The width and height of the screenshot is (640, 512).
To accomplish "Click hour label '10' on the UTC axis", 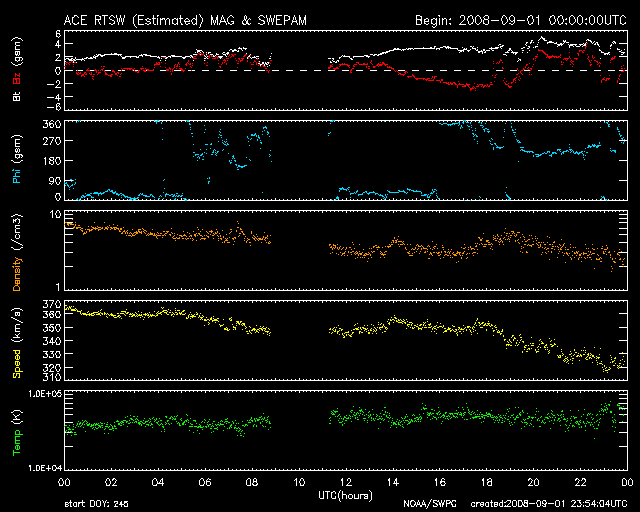I will click(299, 482).
